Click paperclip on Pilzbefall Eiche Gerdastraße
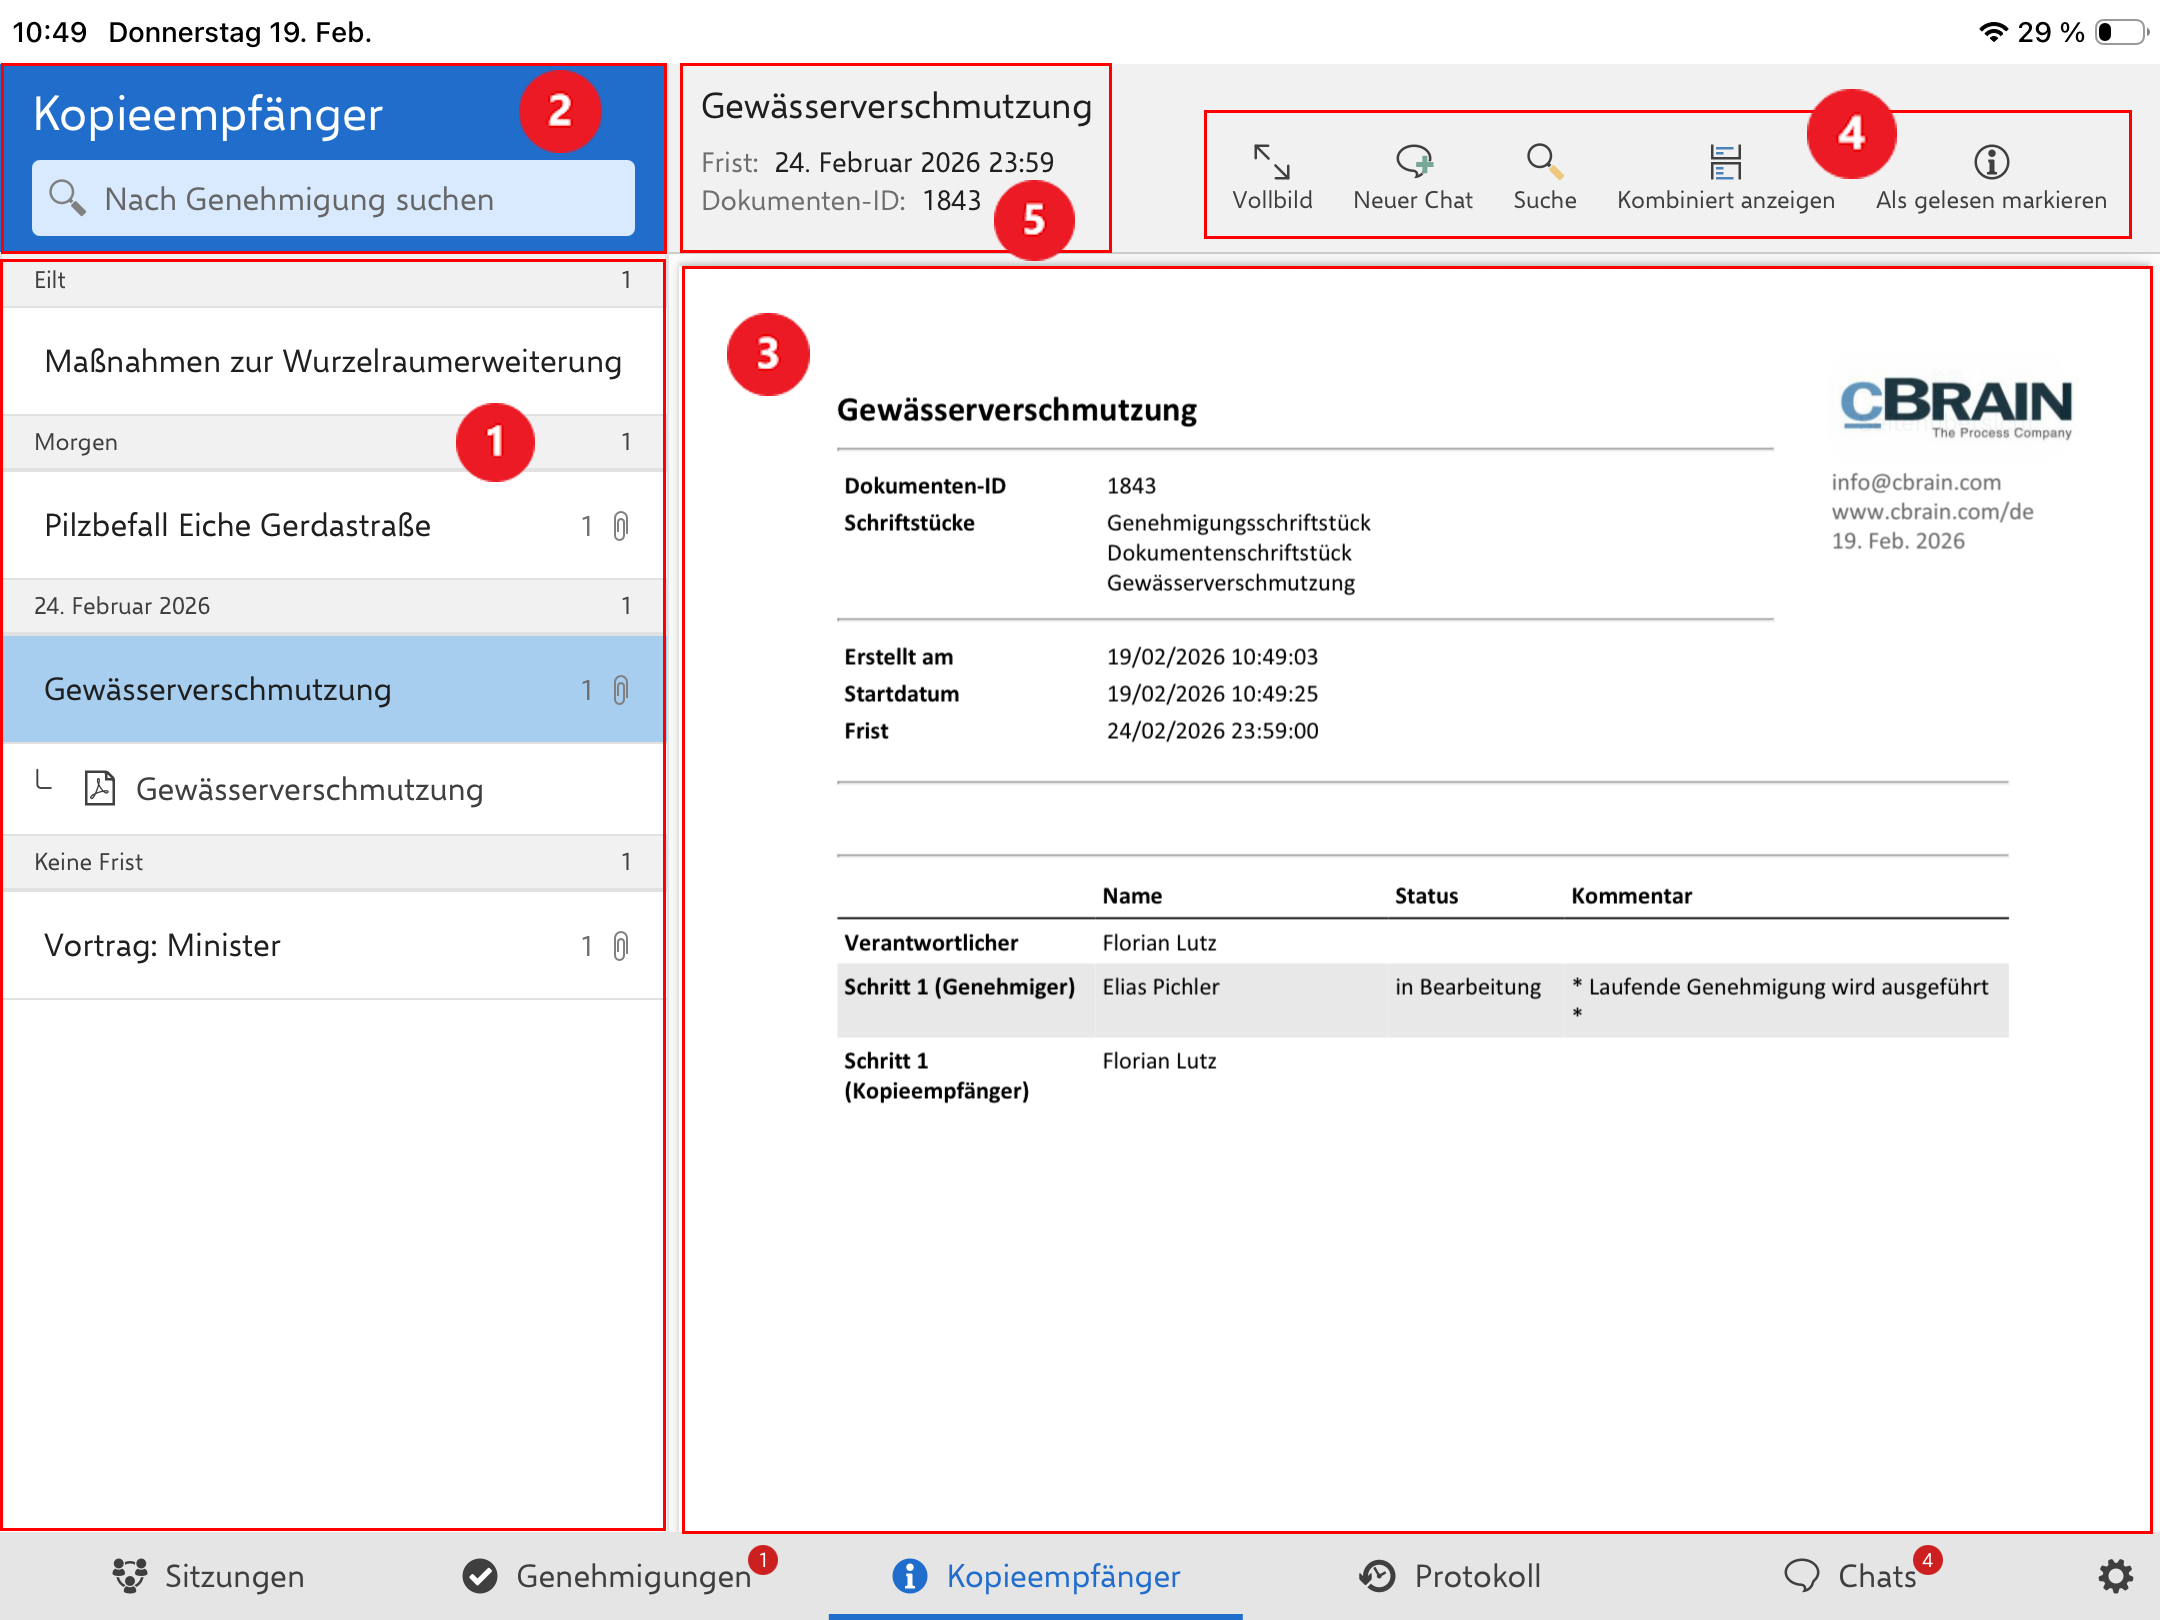Viewport: 2160px width, 1620px height. (621, 526)
